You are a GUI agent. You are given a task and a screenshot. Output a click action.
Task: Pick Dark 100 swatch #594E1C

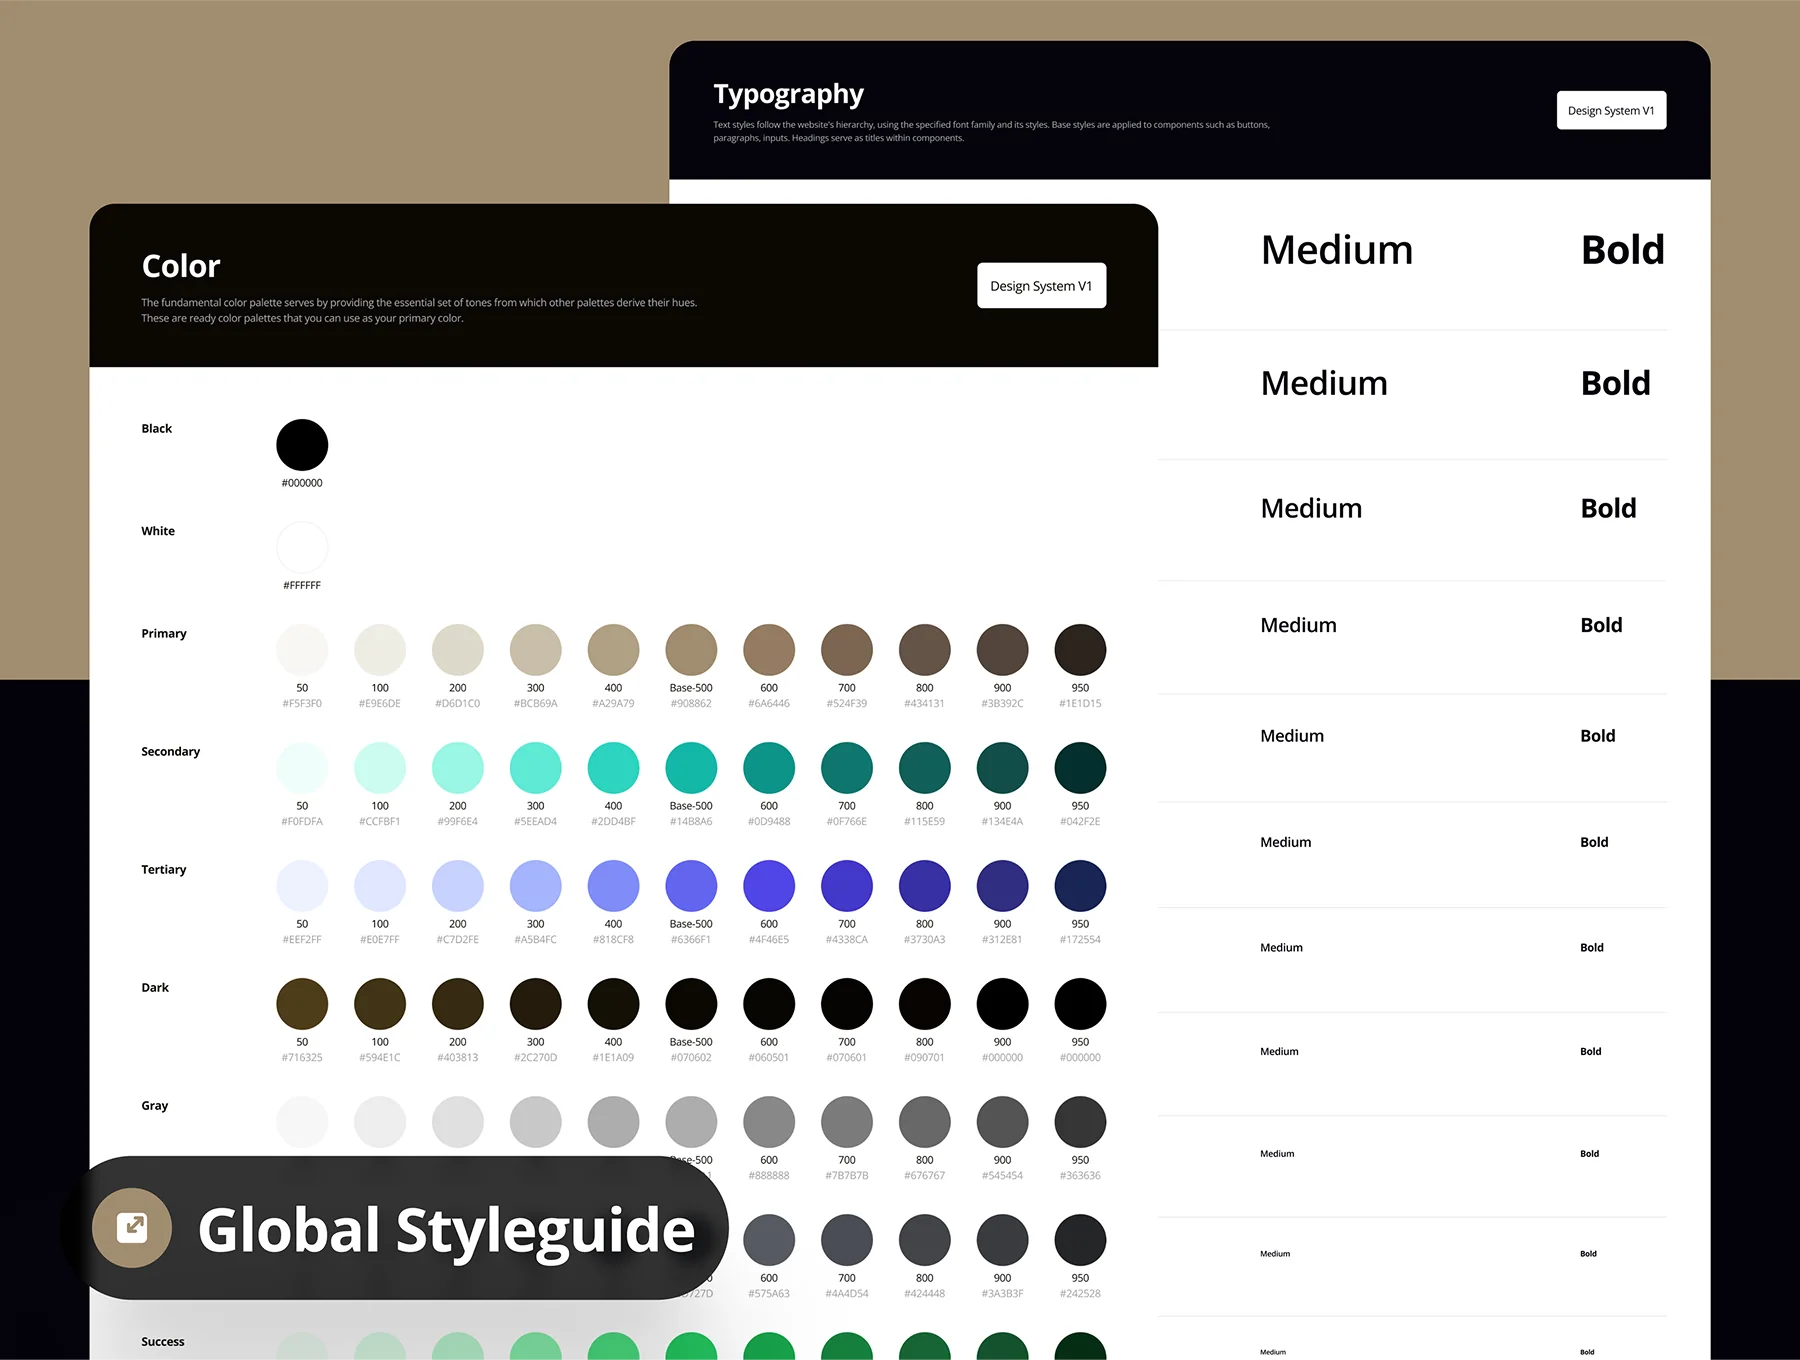(x=380, y=1004)
